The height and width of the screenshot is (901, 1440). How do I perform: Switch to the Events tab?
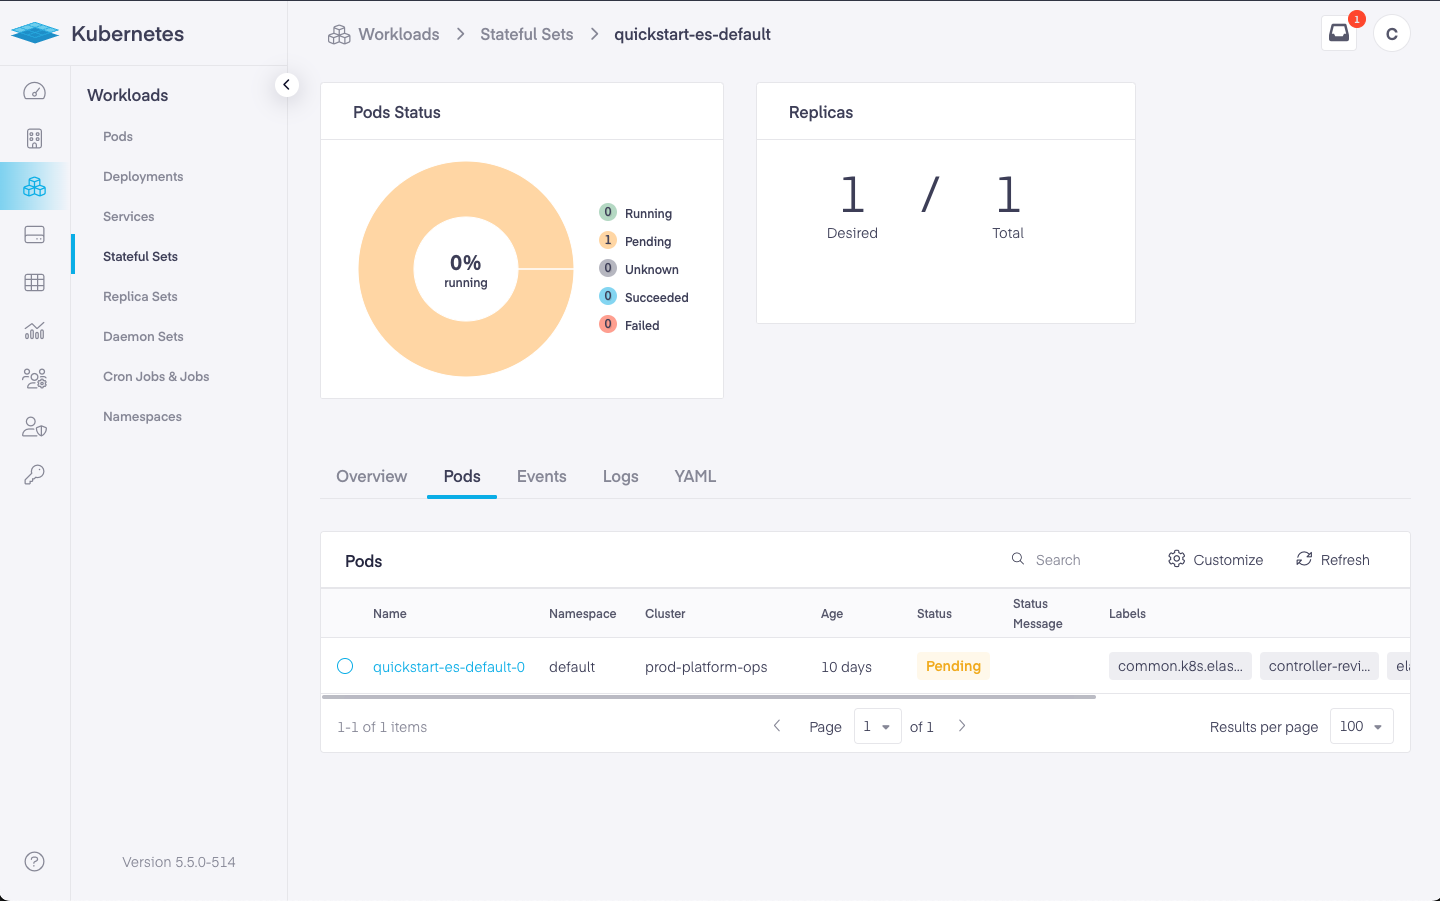pos(541,476)
